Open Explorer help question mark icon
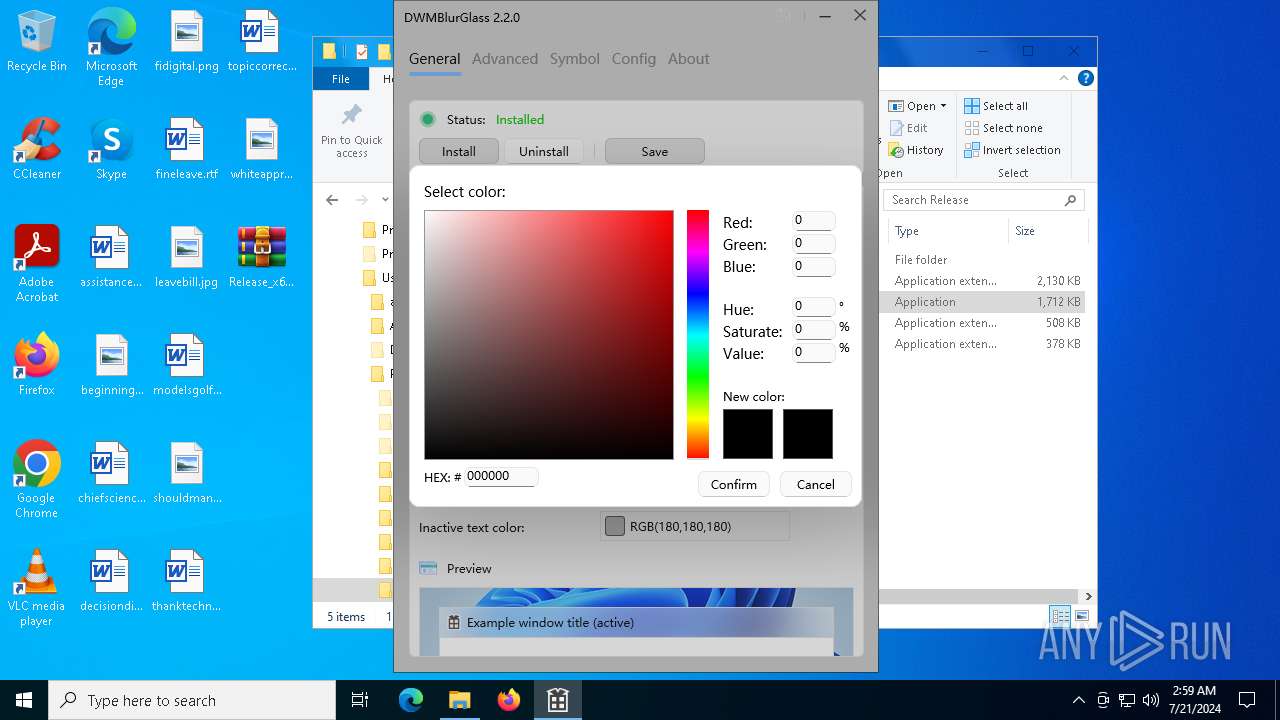Viewport: 1280px width, 720px height. (1086, 78)
